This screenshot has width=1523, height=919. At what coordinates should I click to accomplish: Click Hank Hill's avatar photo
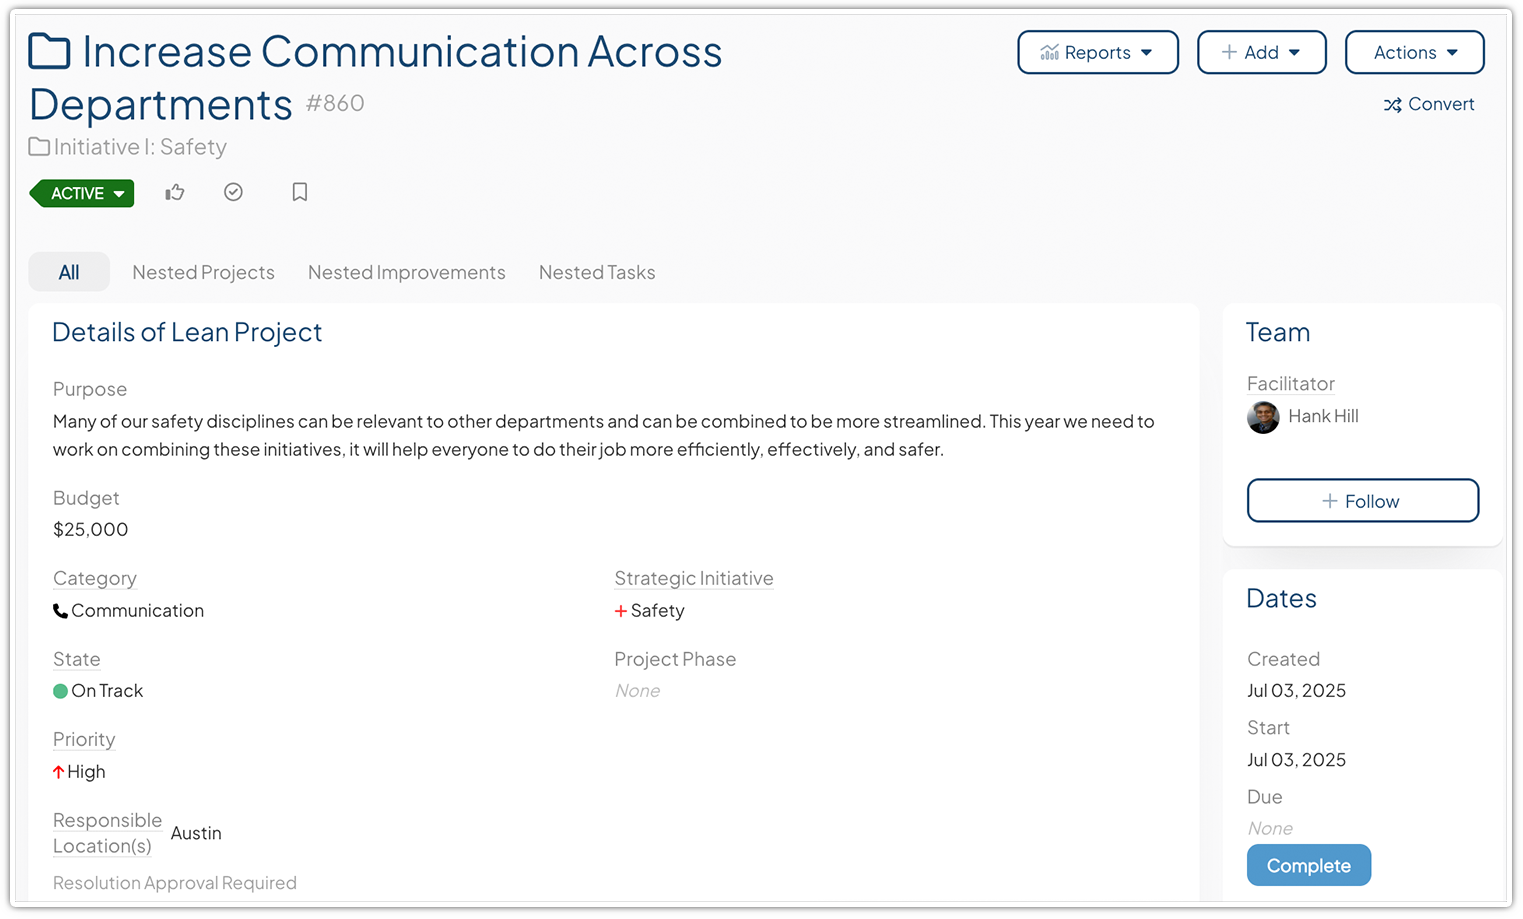point(1262,417)
